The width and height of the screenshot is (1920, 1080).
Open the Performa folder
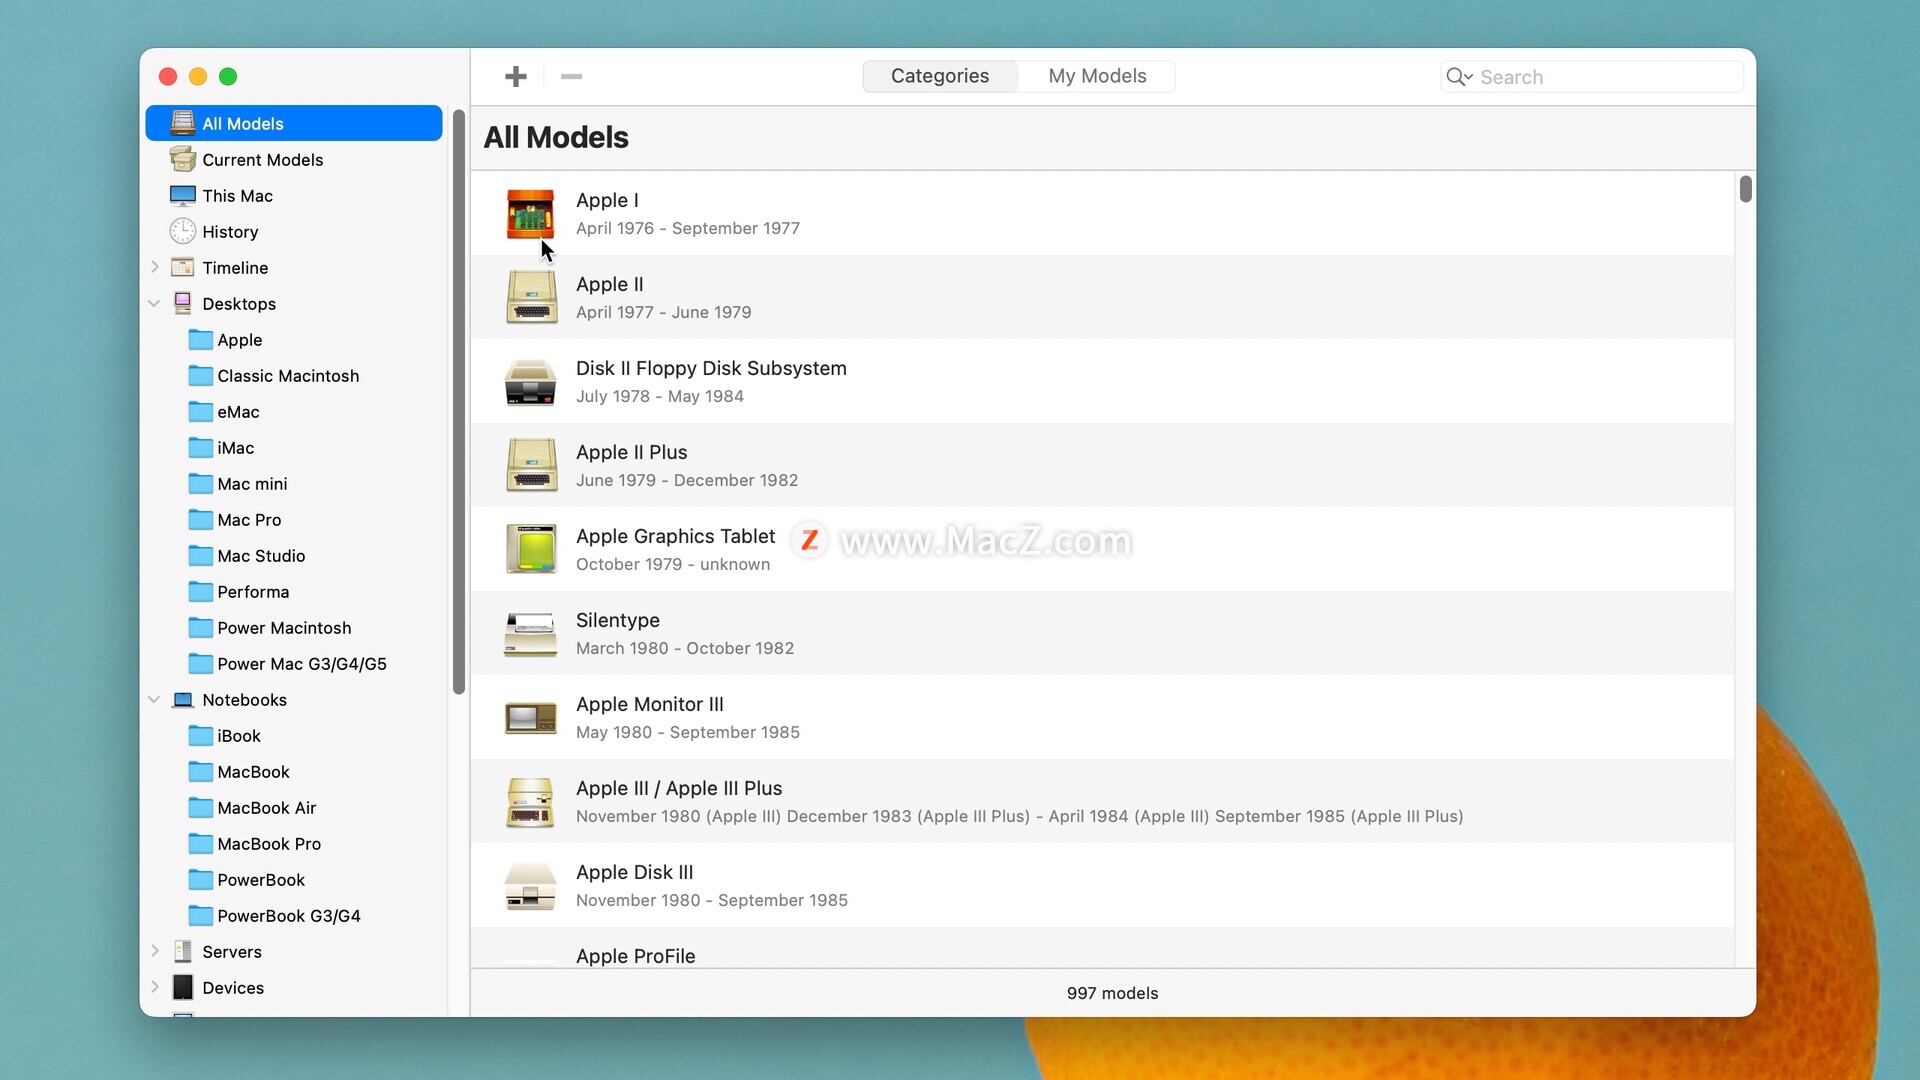[x=294, y=591]
